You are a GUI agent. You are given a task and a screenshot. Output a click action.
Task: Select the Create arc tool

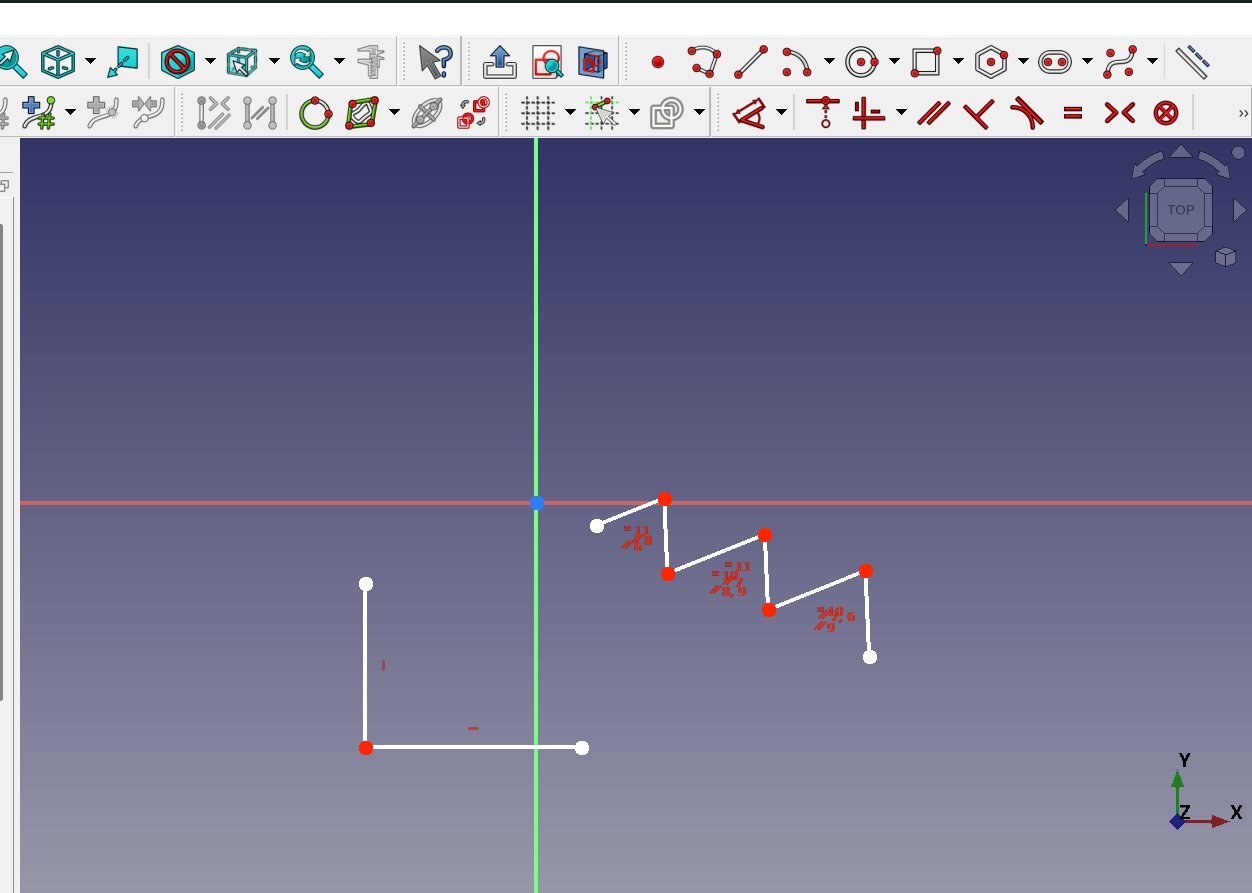pos(797,62)
